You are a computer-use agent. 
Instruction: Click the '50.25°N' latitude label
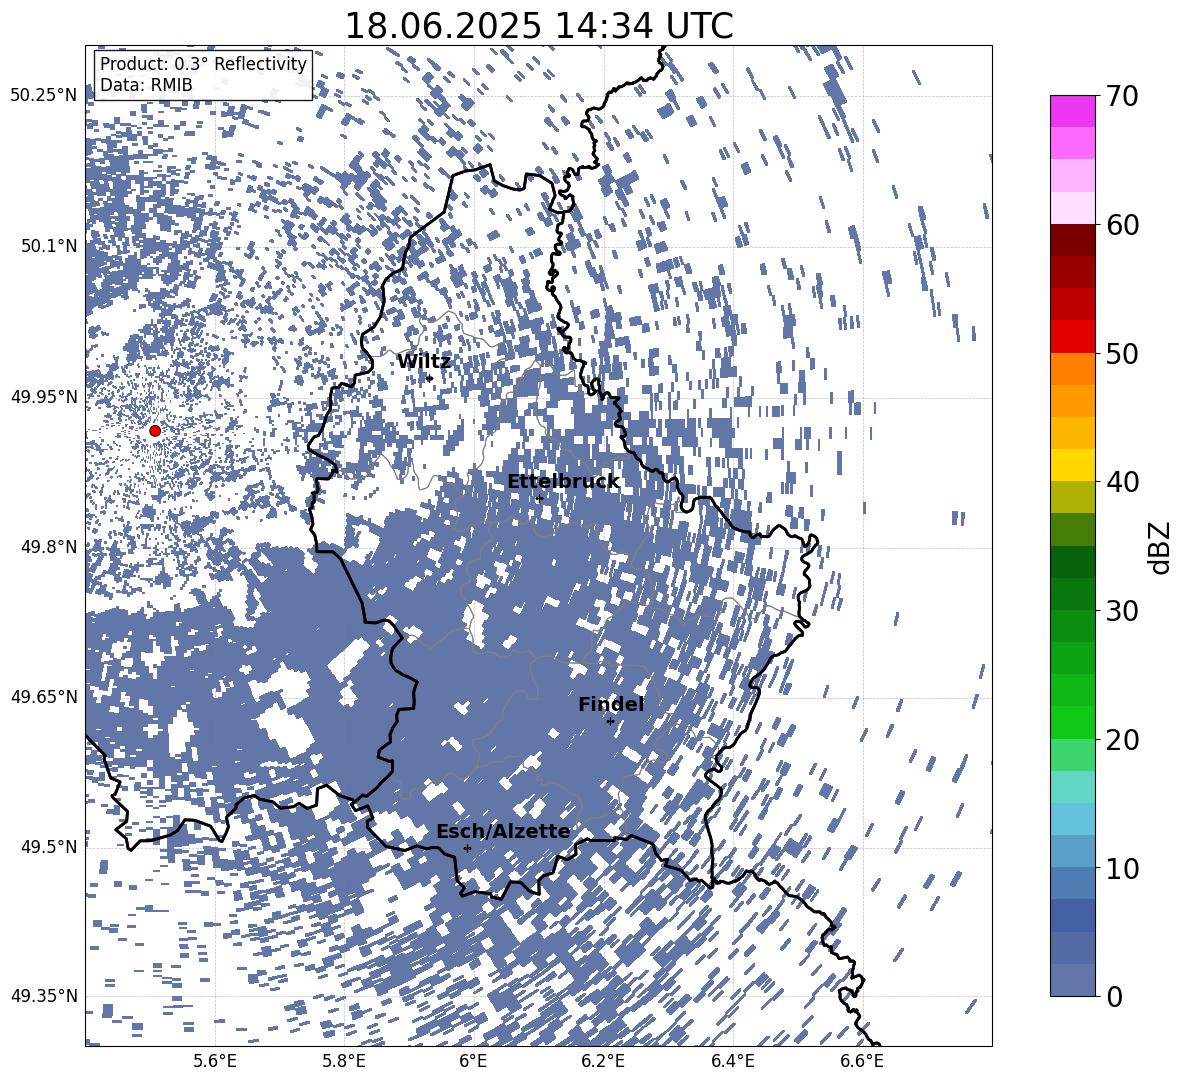tap(45, 96)
